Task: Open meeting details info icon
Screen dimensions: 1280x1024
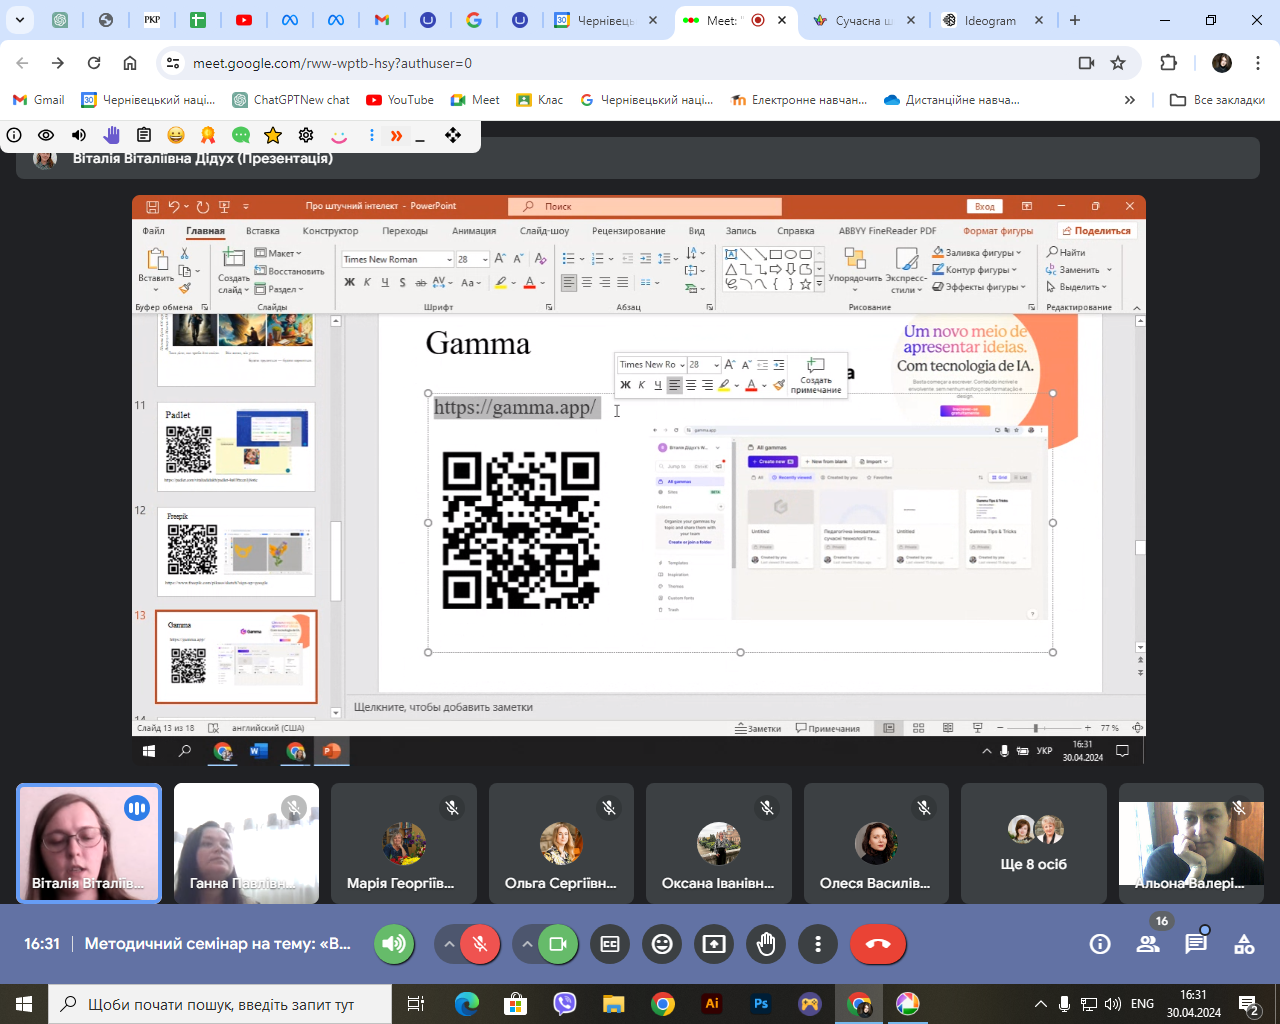Action: [1100, 944]
